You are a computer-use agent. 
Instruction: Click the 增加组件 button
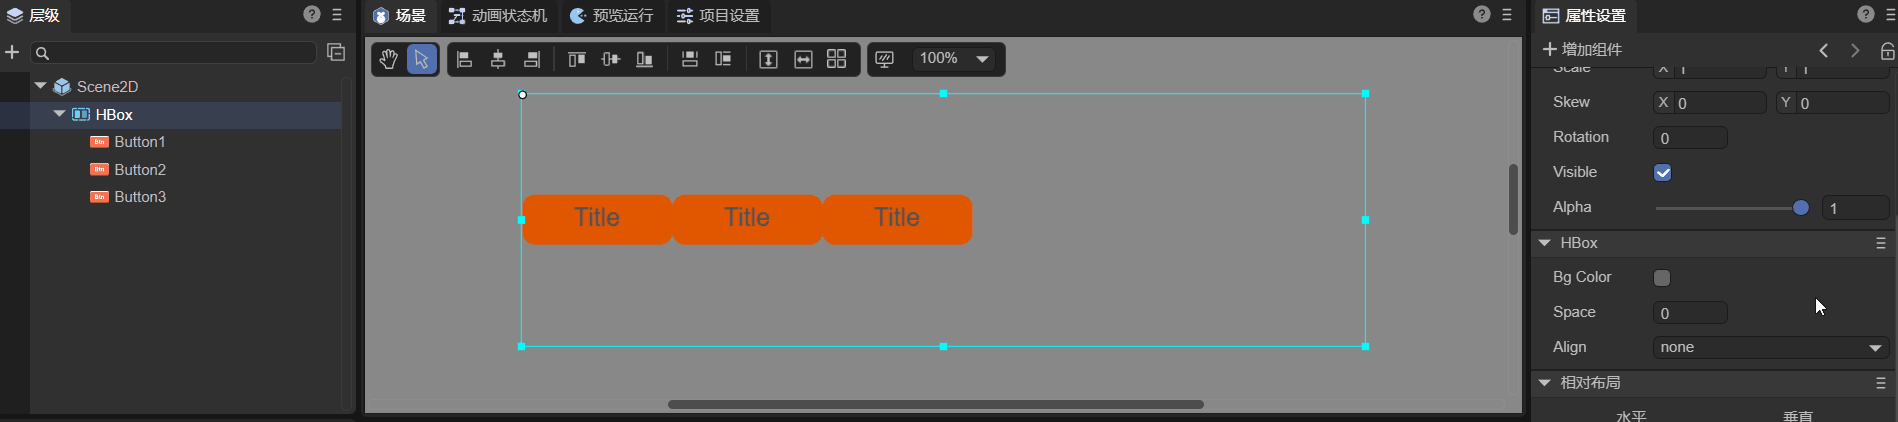1582,50
